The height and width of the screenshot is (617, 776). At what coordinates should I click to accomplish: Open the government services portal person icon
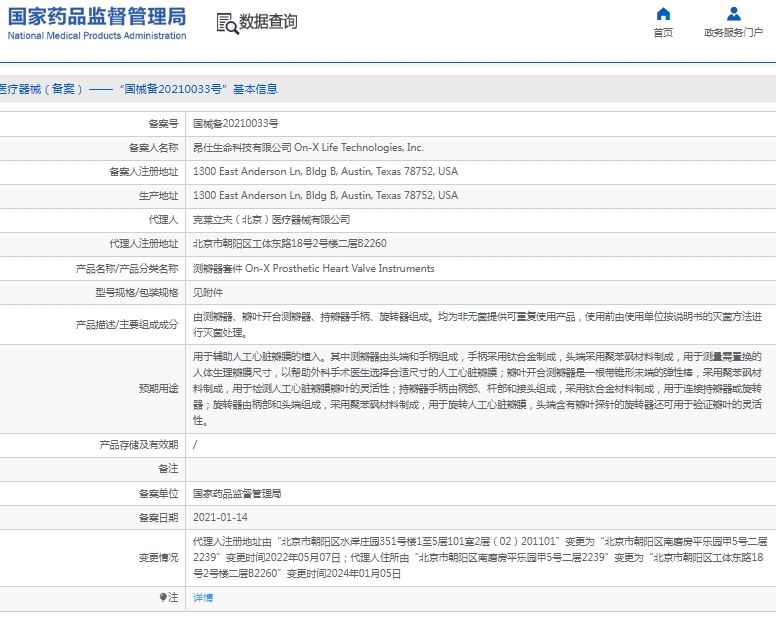[733, 13]
